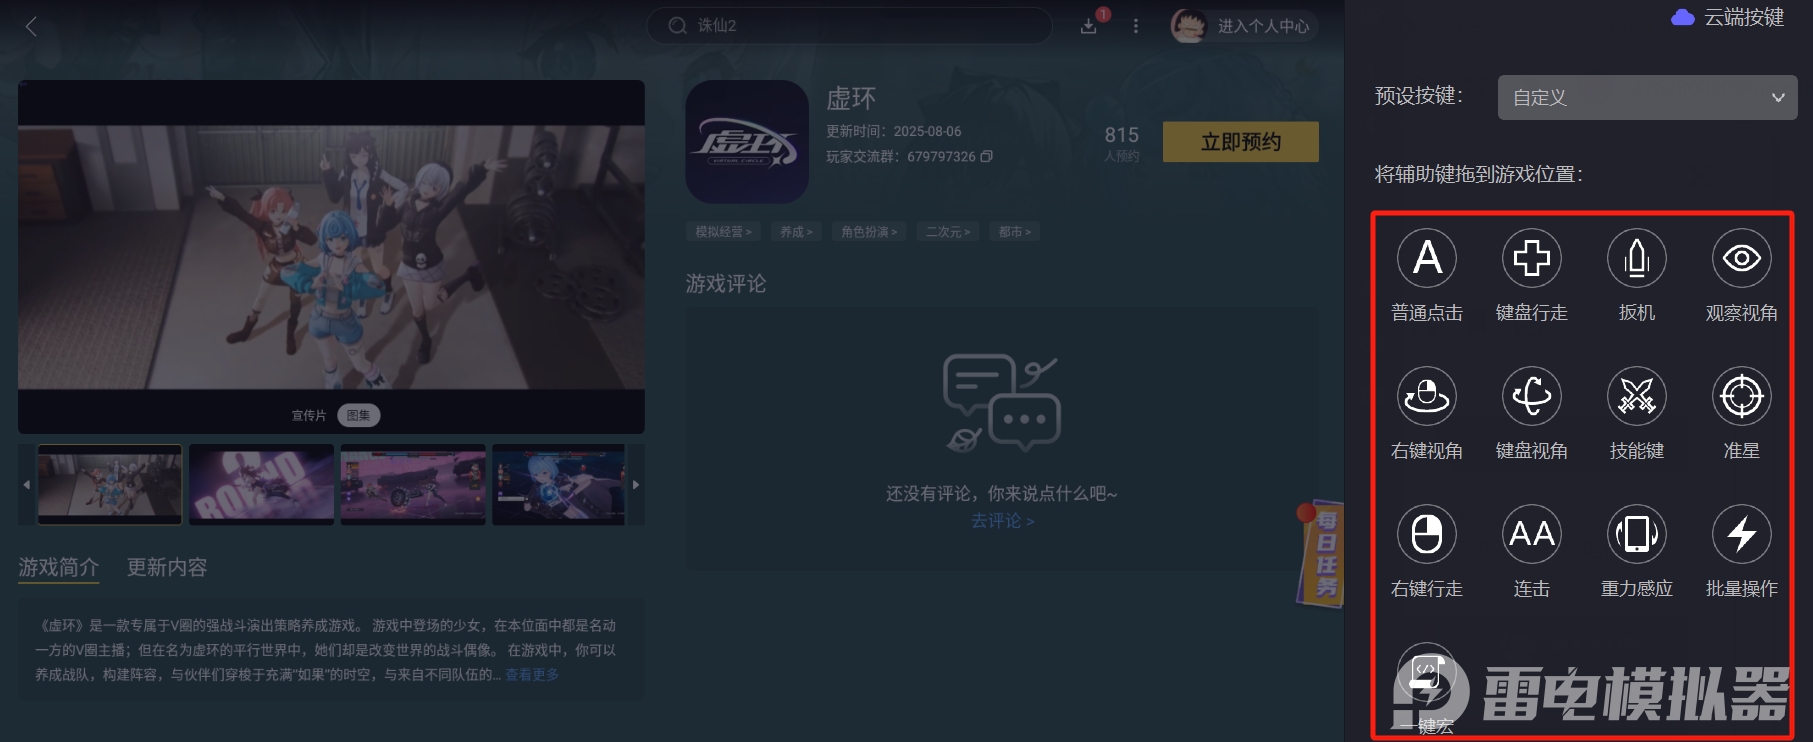Image resolution: width=1813 pixels, height=742 pixels.
Task: Open the 预设按键 自定义 dropdown
Action: point(1647,97)
